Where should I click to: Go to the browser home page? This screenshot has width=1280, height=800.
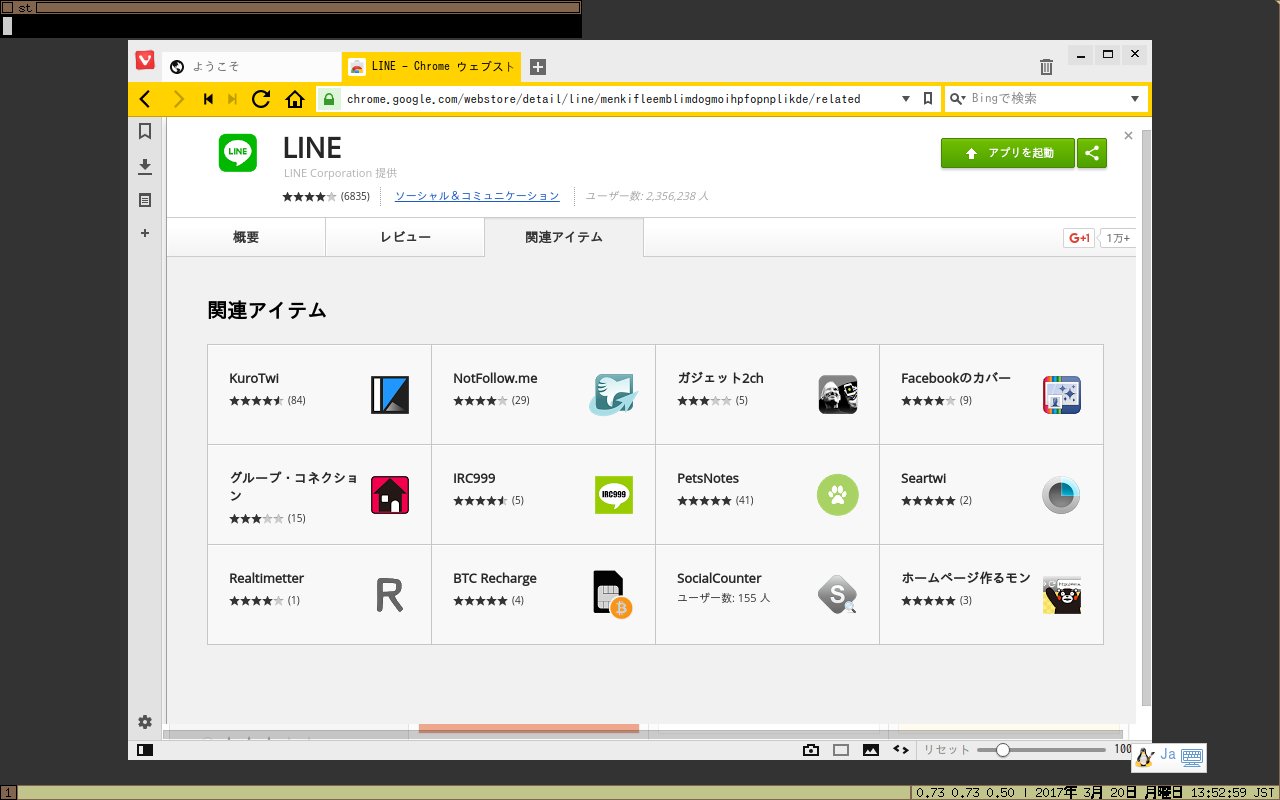point(294,99)
